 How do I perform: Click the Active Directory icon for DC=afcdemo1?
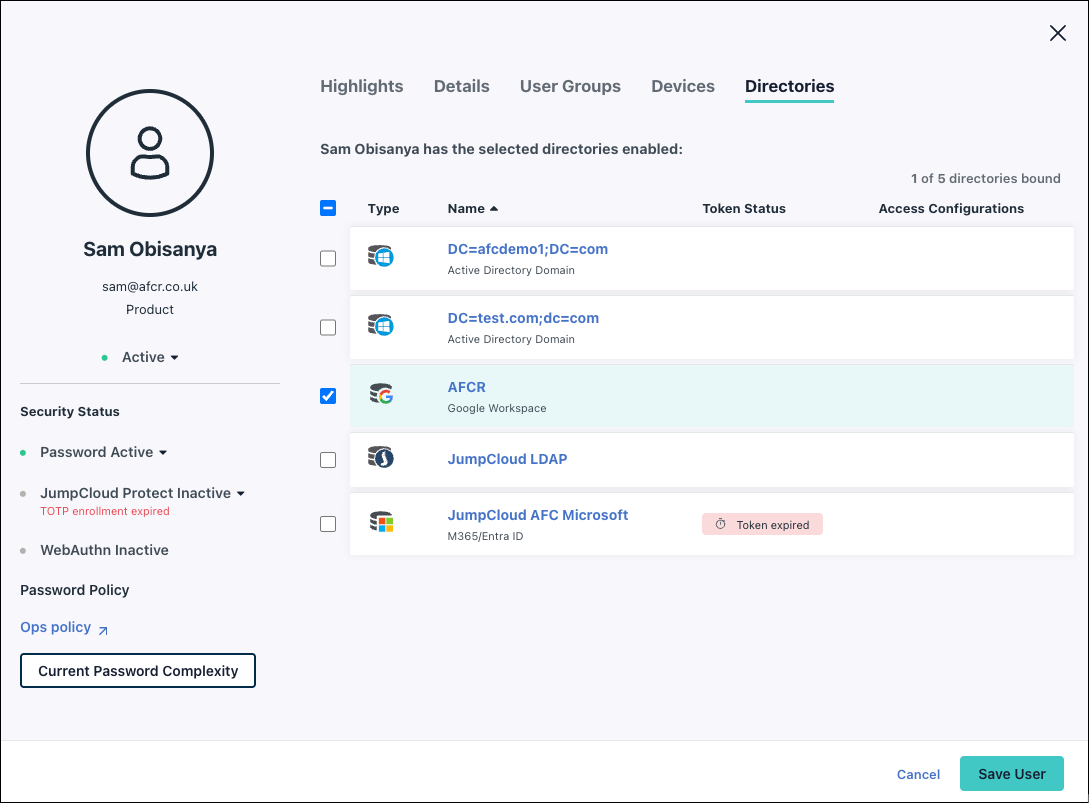pos(380,257)
